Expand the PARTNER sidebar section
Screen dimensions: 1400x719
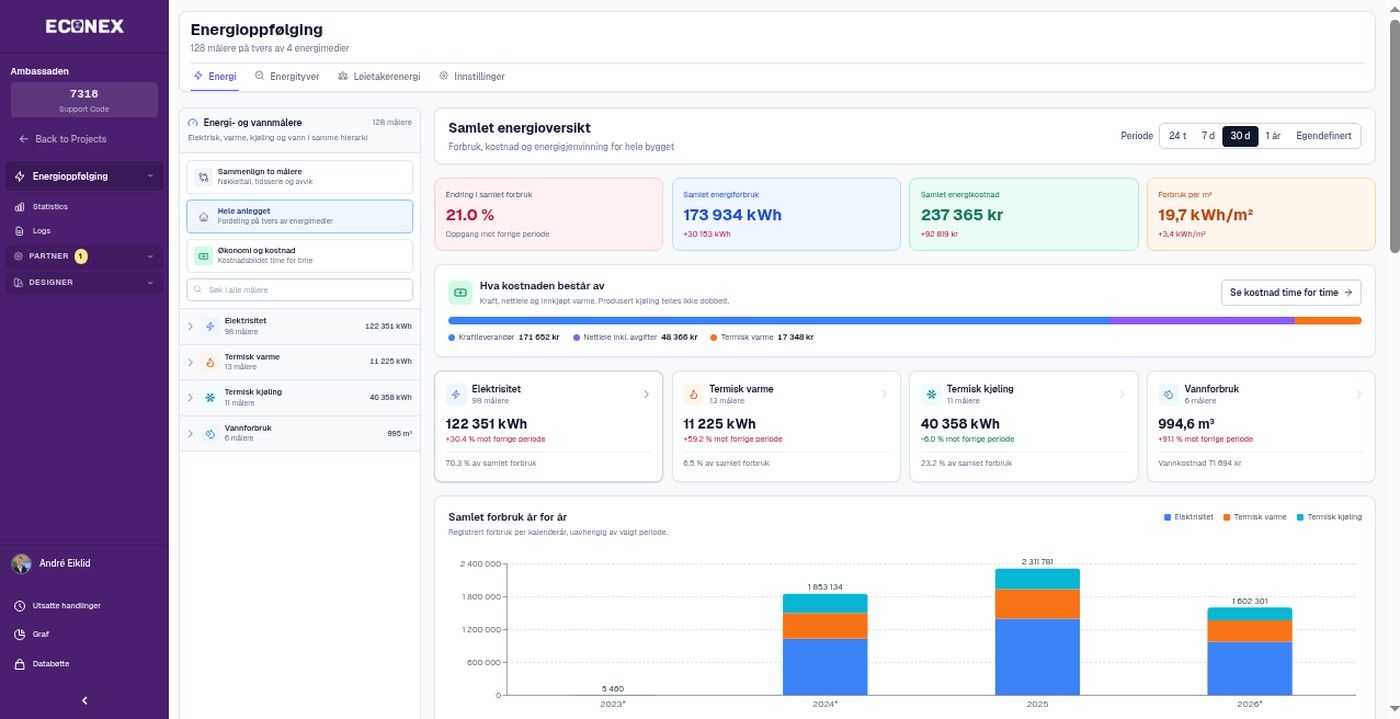point(83,257)
